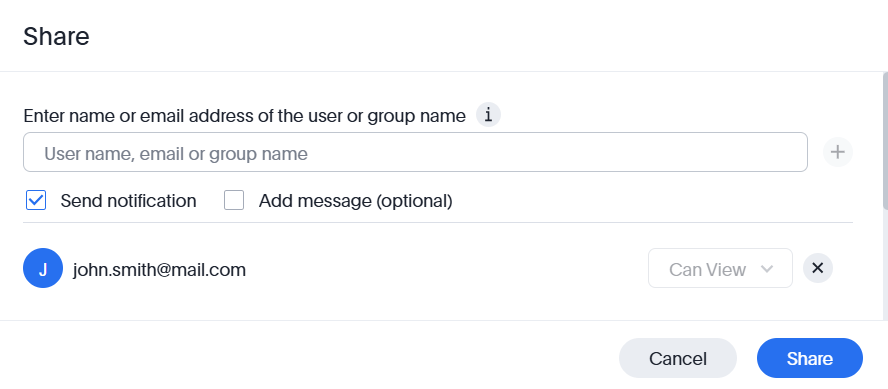Click the dialog's vertical scrollbar thumb
The width and height of the screenshot is (888, 389).
click(x=885, y=142)
